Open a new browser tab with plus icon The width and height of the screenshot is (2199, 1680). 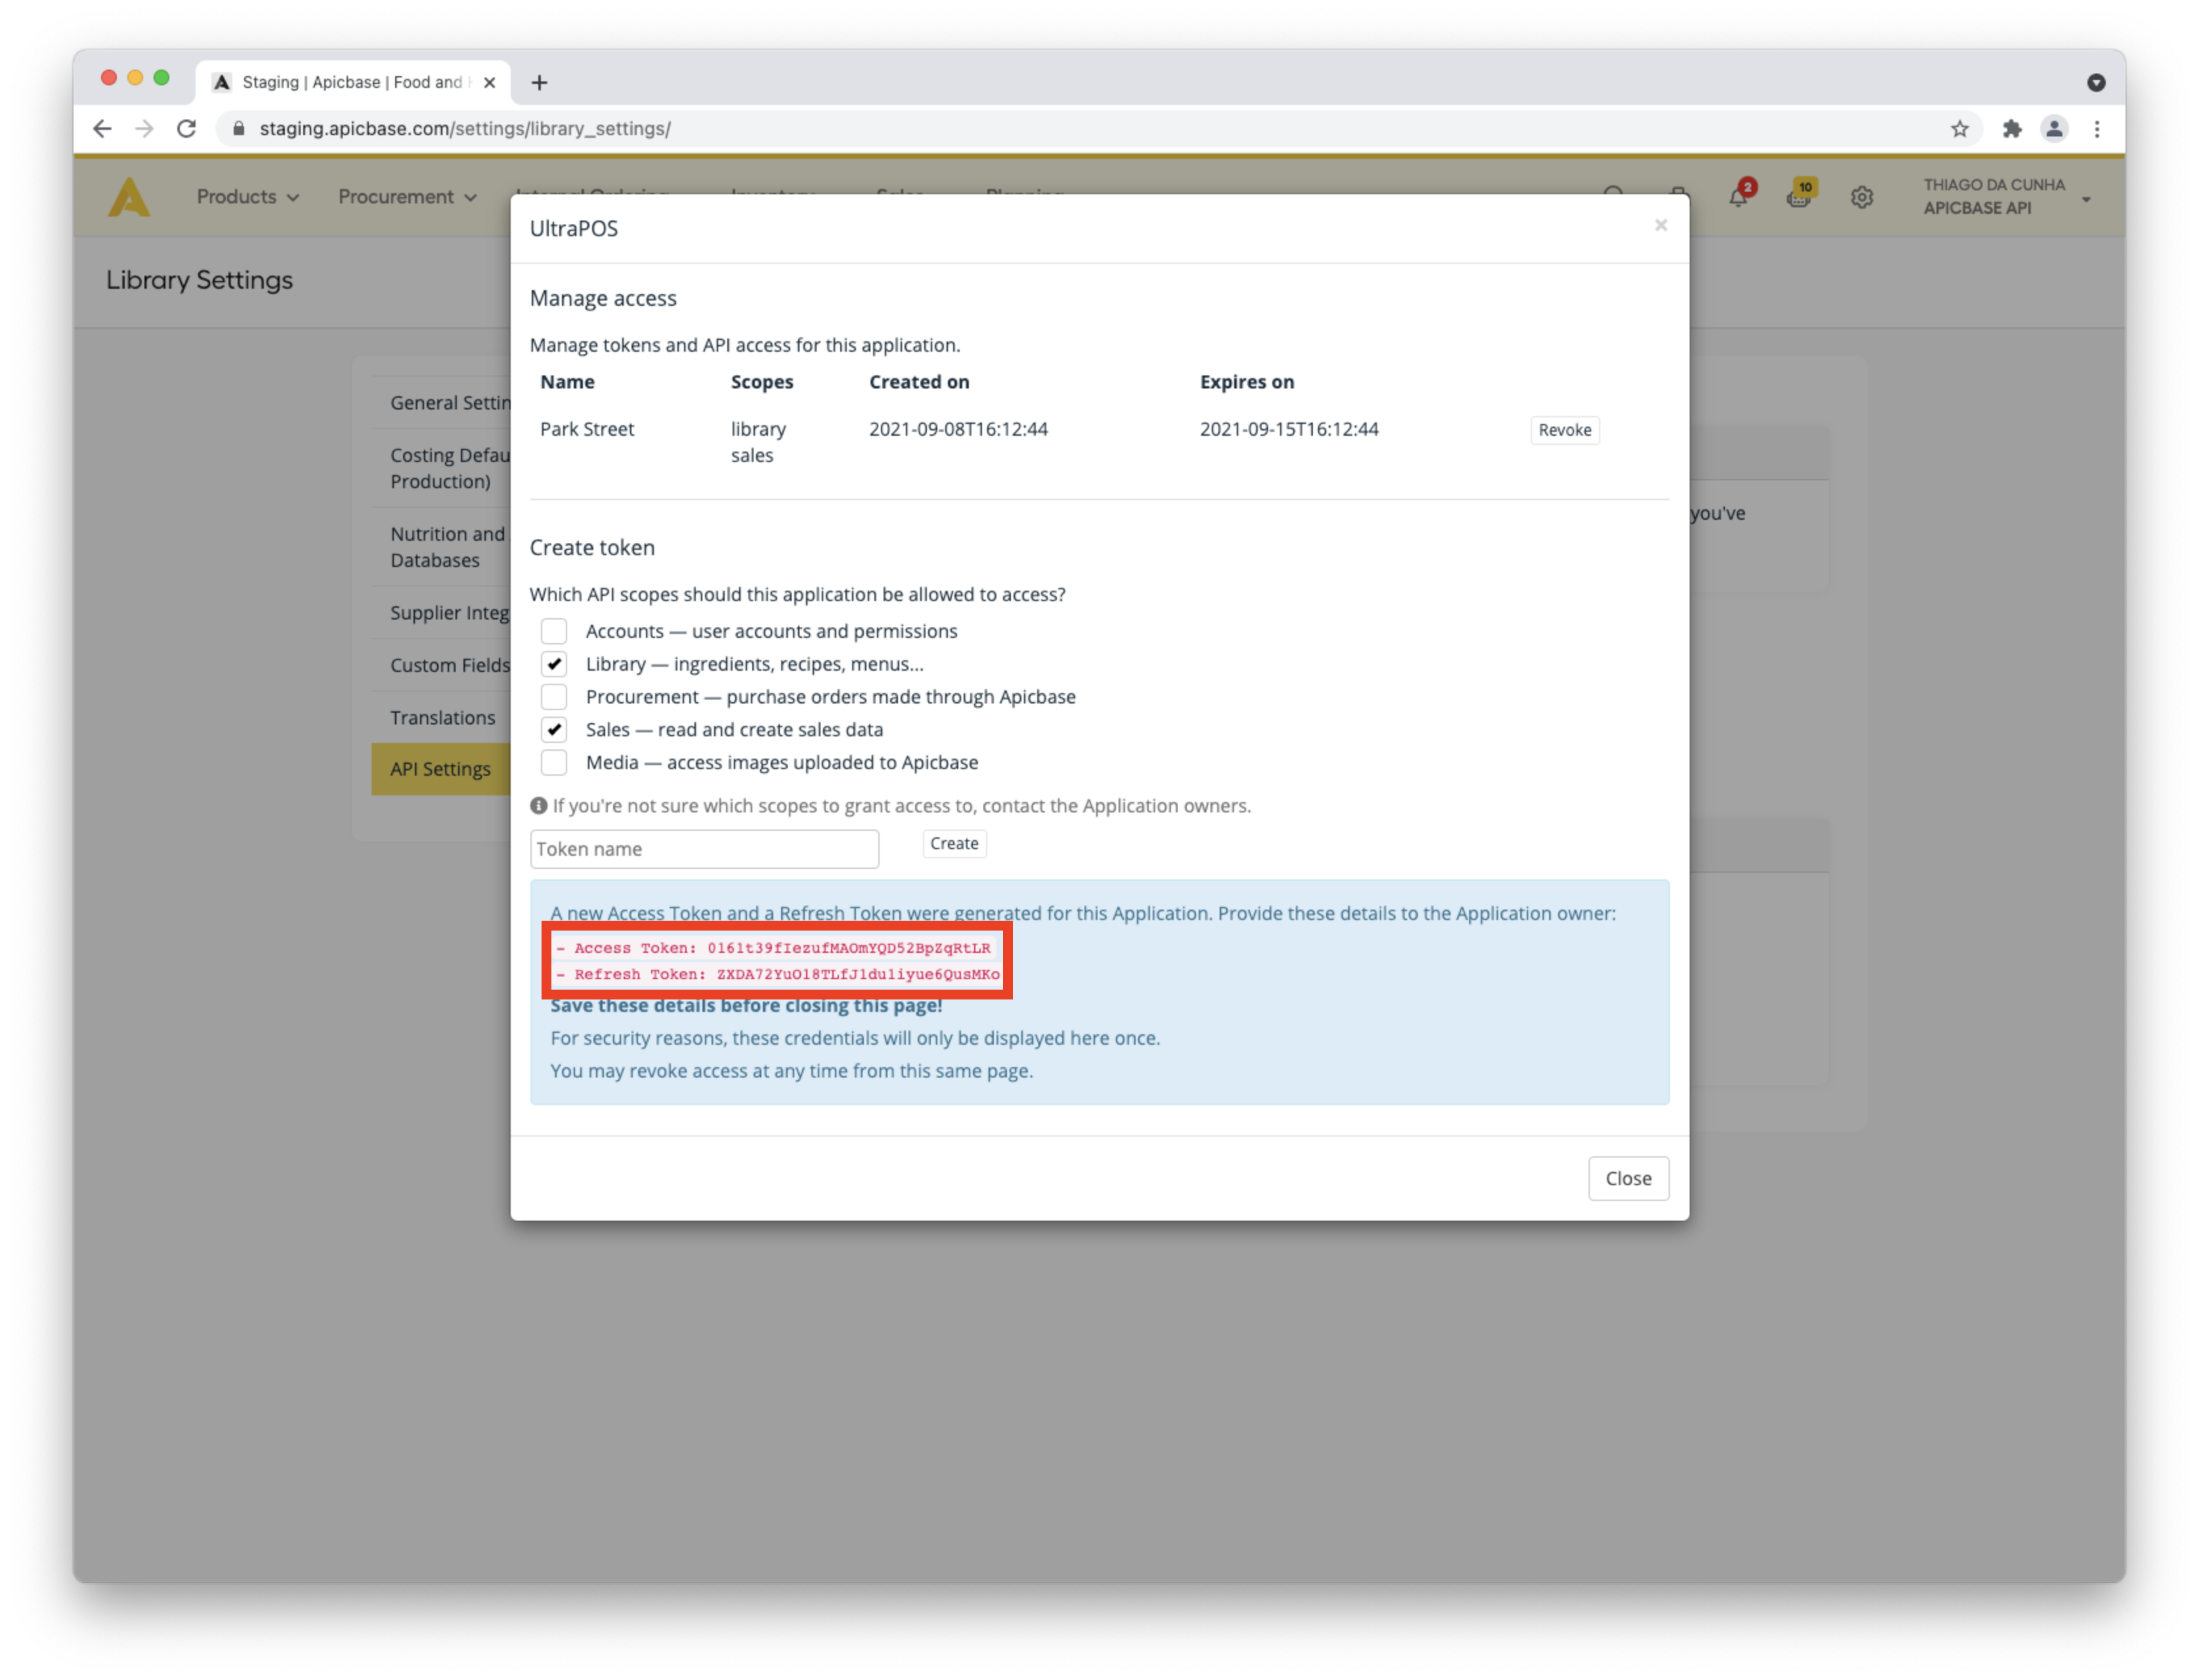pos(539,82)
